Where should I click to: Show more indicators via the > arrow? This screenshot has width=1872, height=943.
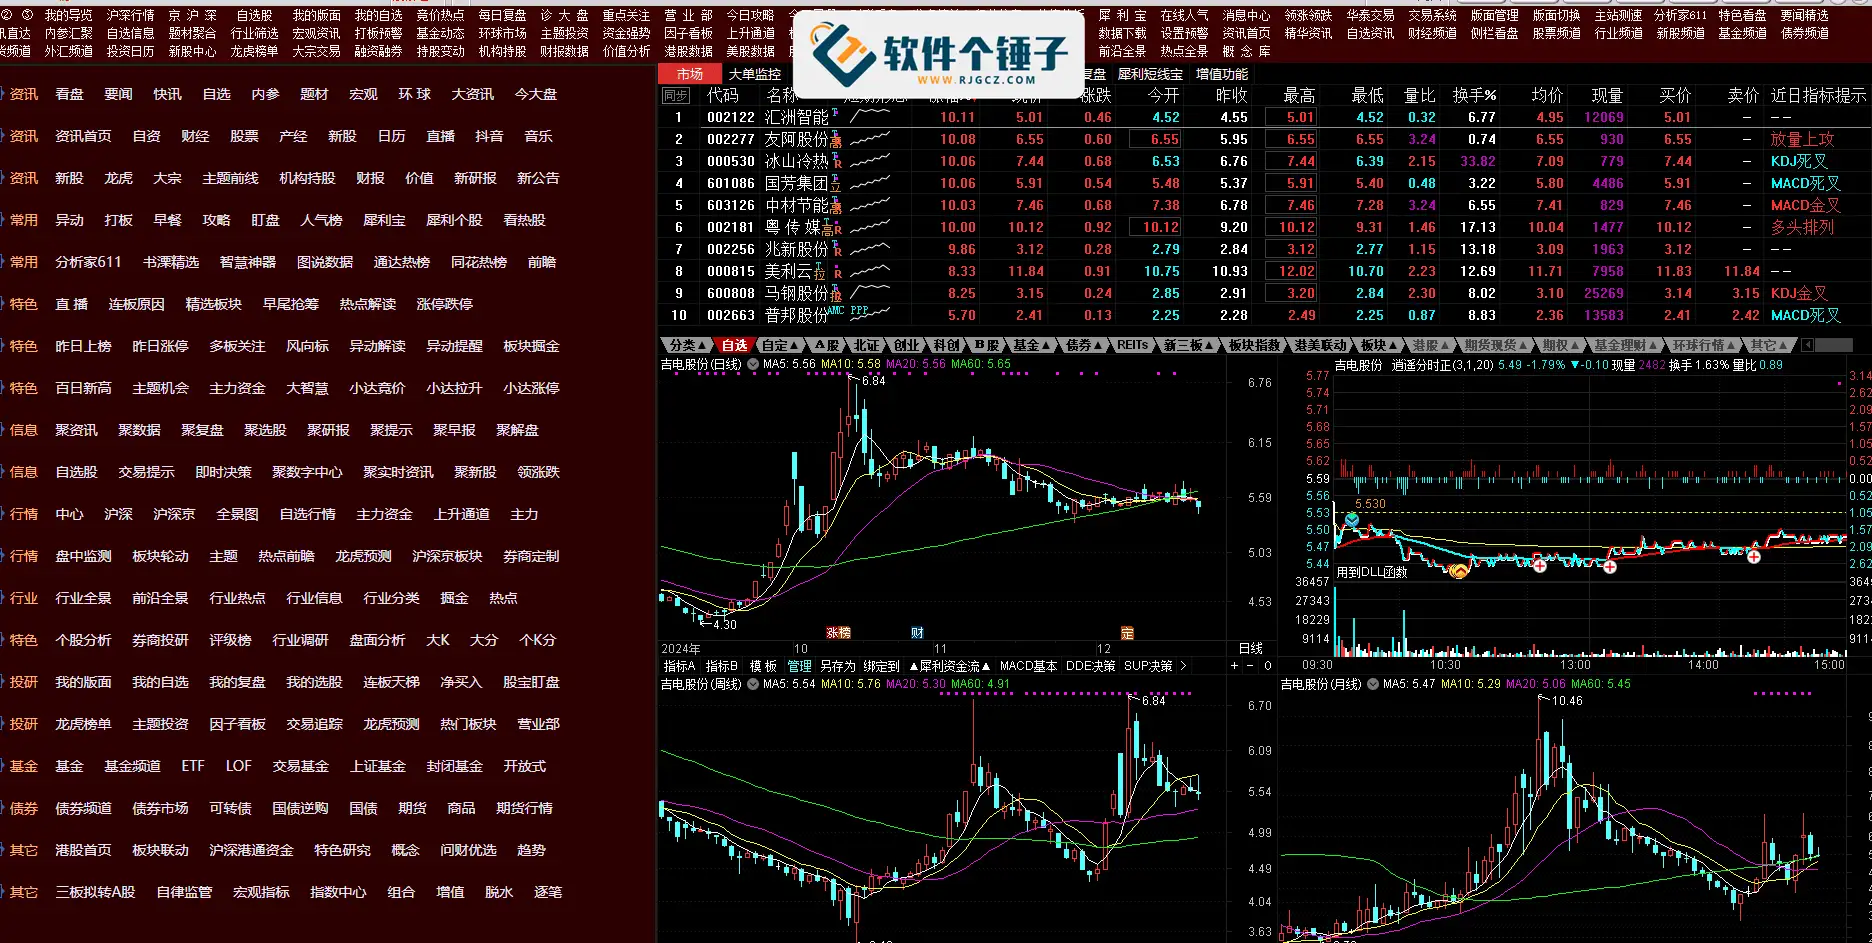point(1183,666)
